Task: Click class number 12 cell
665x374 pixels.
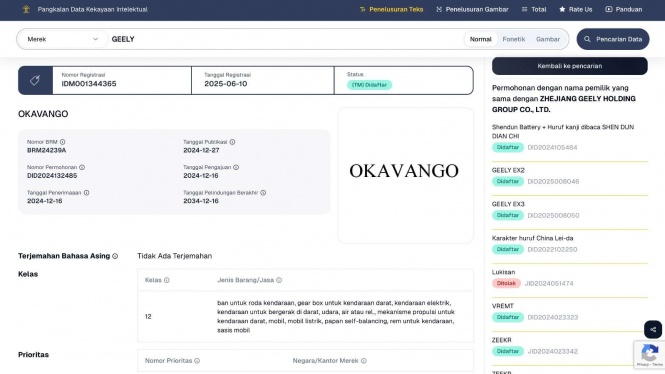Action: point(148,316)
